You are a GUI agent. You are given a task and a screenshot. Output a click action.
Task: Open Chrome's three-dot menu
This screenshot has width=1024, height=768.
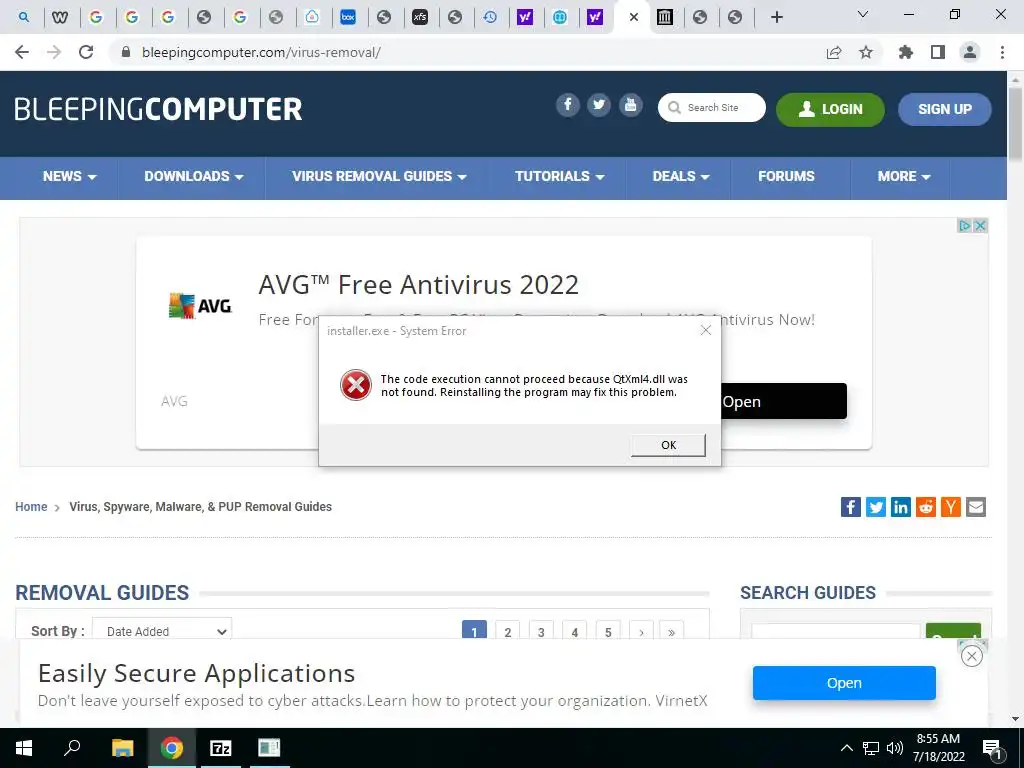[x=1002, y=52]
